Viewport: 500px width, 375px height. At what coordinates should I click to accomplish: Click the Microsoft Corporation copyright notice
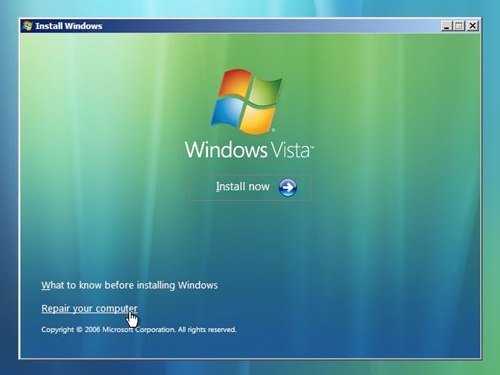pyautogui.click(x=139, y=330)
